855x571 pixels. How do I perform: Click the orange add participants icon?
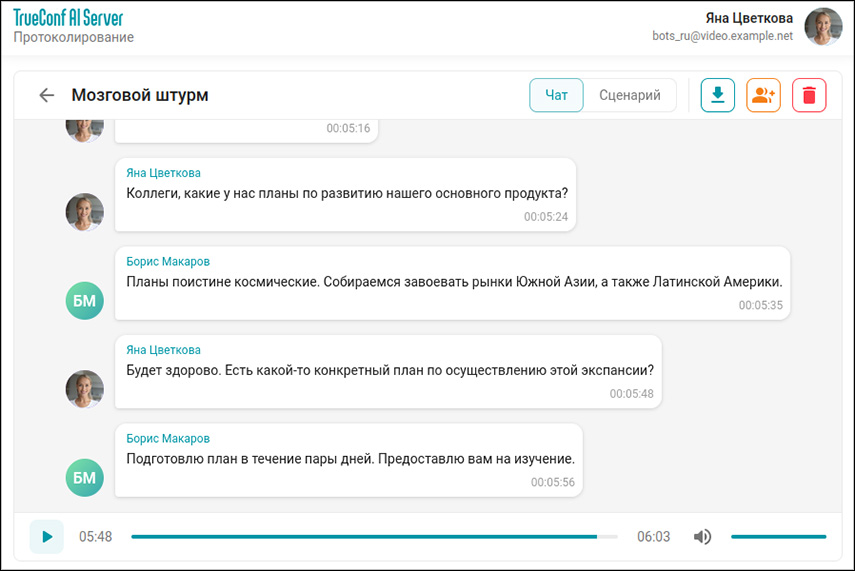click(763, 96)
